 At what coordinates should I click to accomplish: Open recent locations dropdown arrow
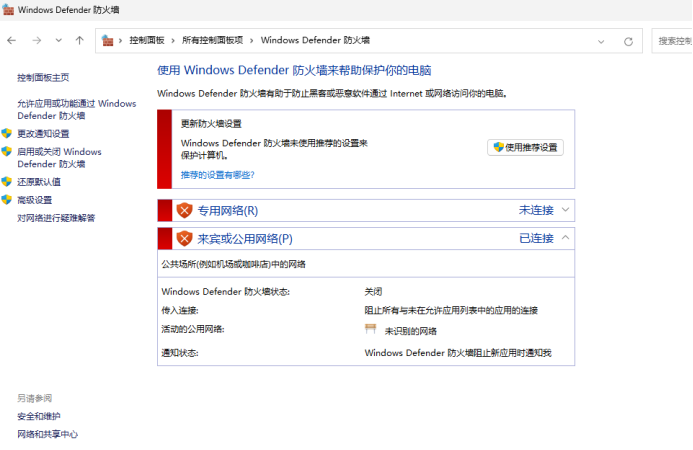point(58,41)
